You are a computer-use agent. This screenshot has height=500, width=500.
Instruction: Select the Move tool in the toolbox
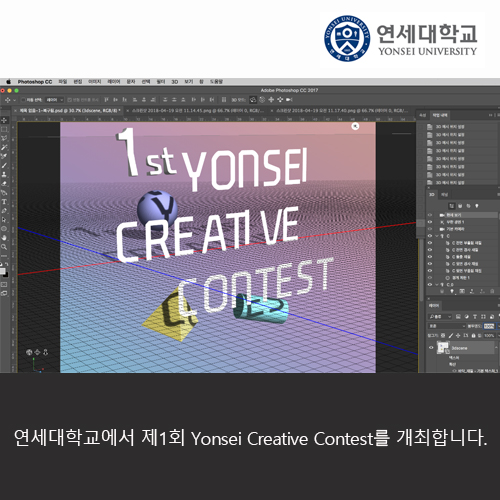4,120
